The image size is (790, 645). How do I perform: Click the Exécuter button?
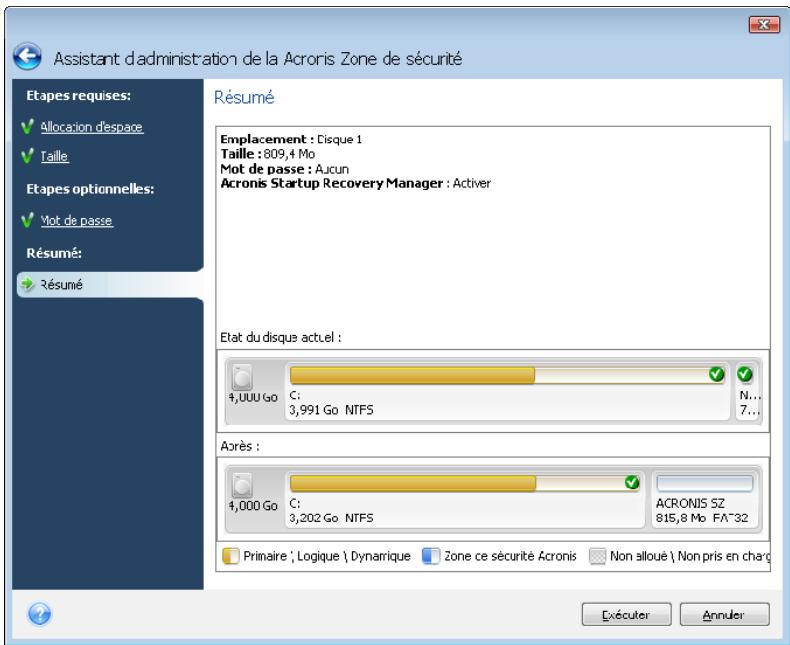coord(626,614)
